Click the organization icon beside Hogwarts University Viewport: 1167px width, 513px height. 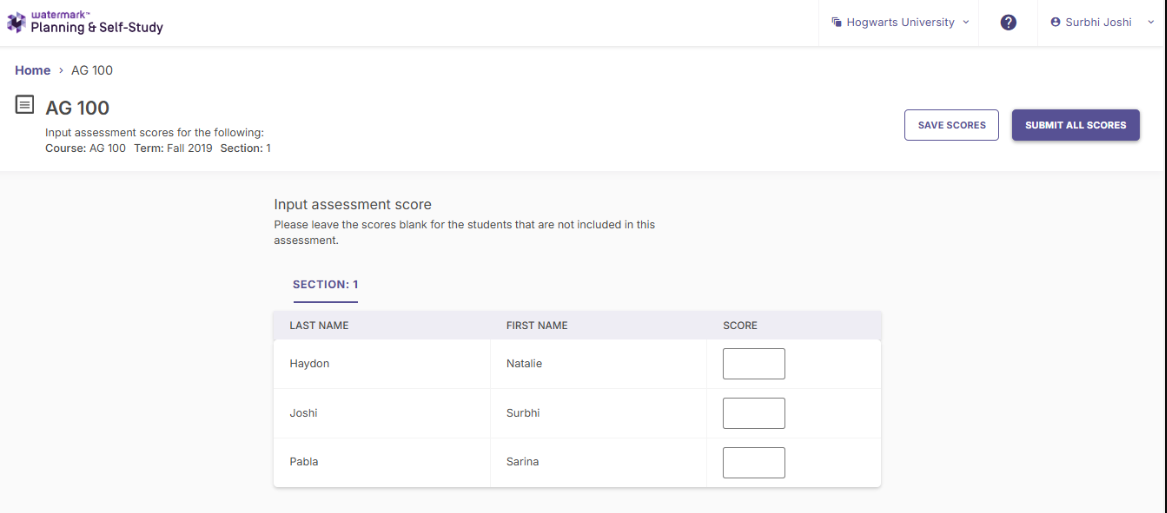pos(836,22)
